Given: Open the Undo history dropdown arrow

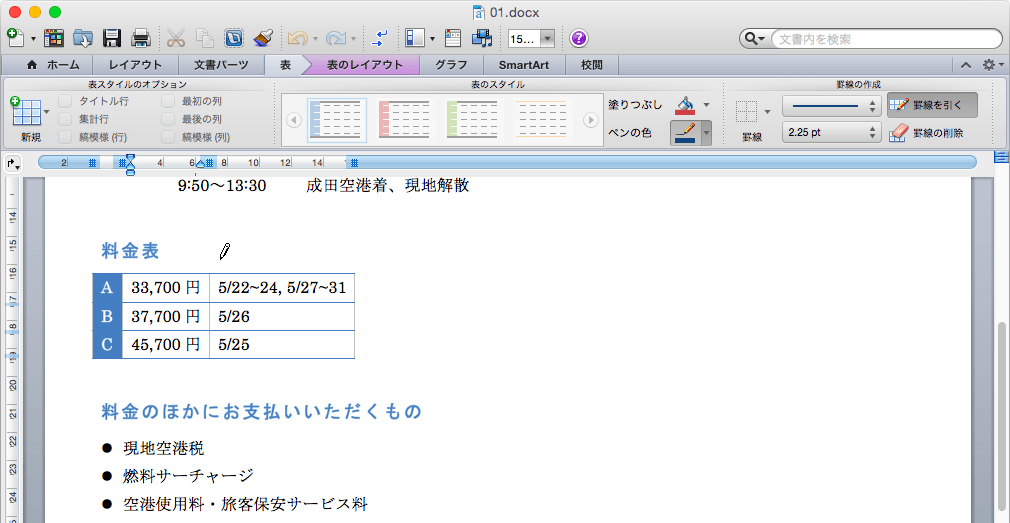Looking at the screenshot, I should point(316,39).
